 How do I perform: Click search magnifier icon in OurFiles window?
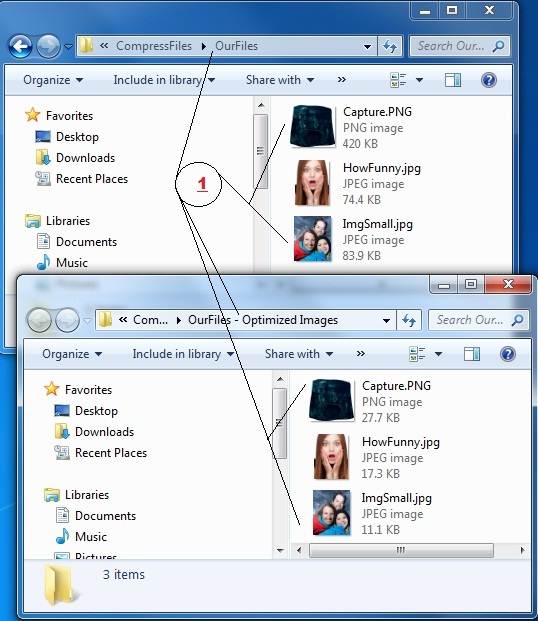498,46
